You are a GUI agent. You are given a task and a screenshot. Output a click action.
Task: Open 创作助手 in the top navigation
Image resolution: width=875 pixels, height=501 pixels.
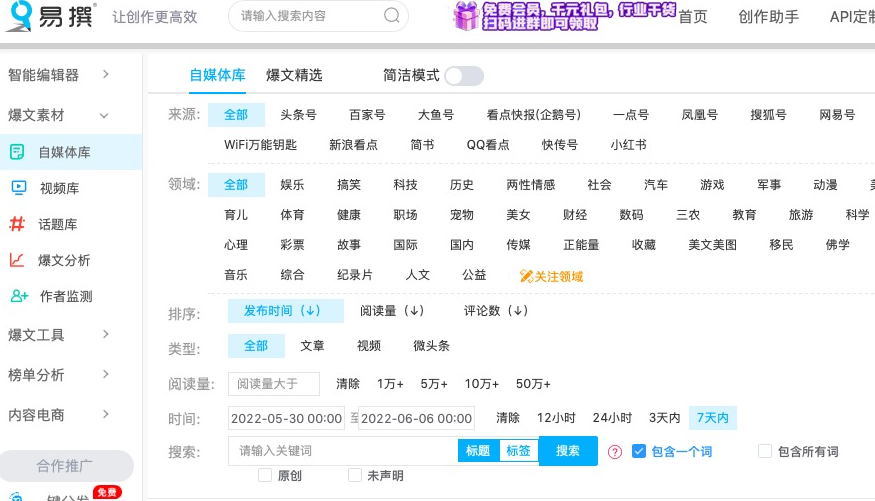click(x=768, y=17)
